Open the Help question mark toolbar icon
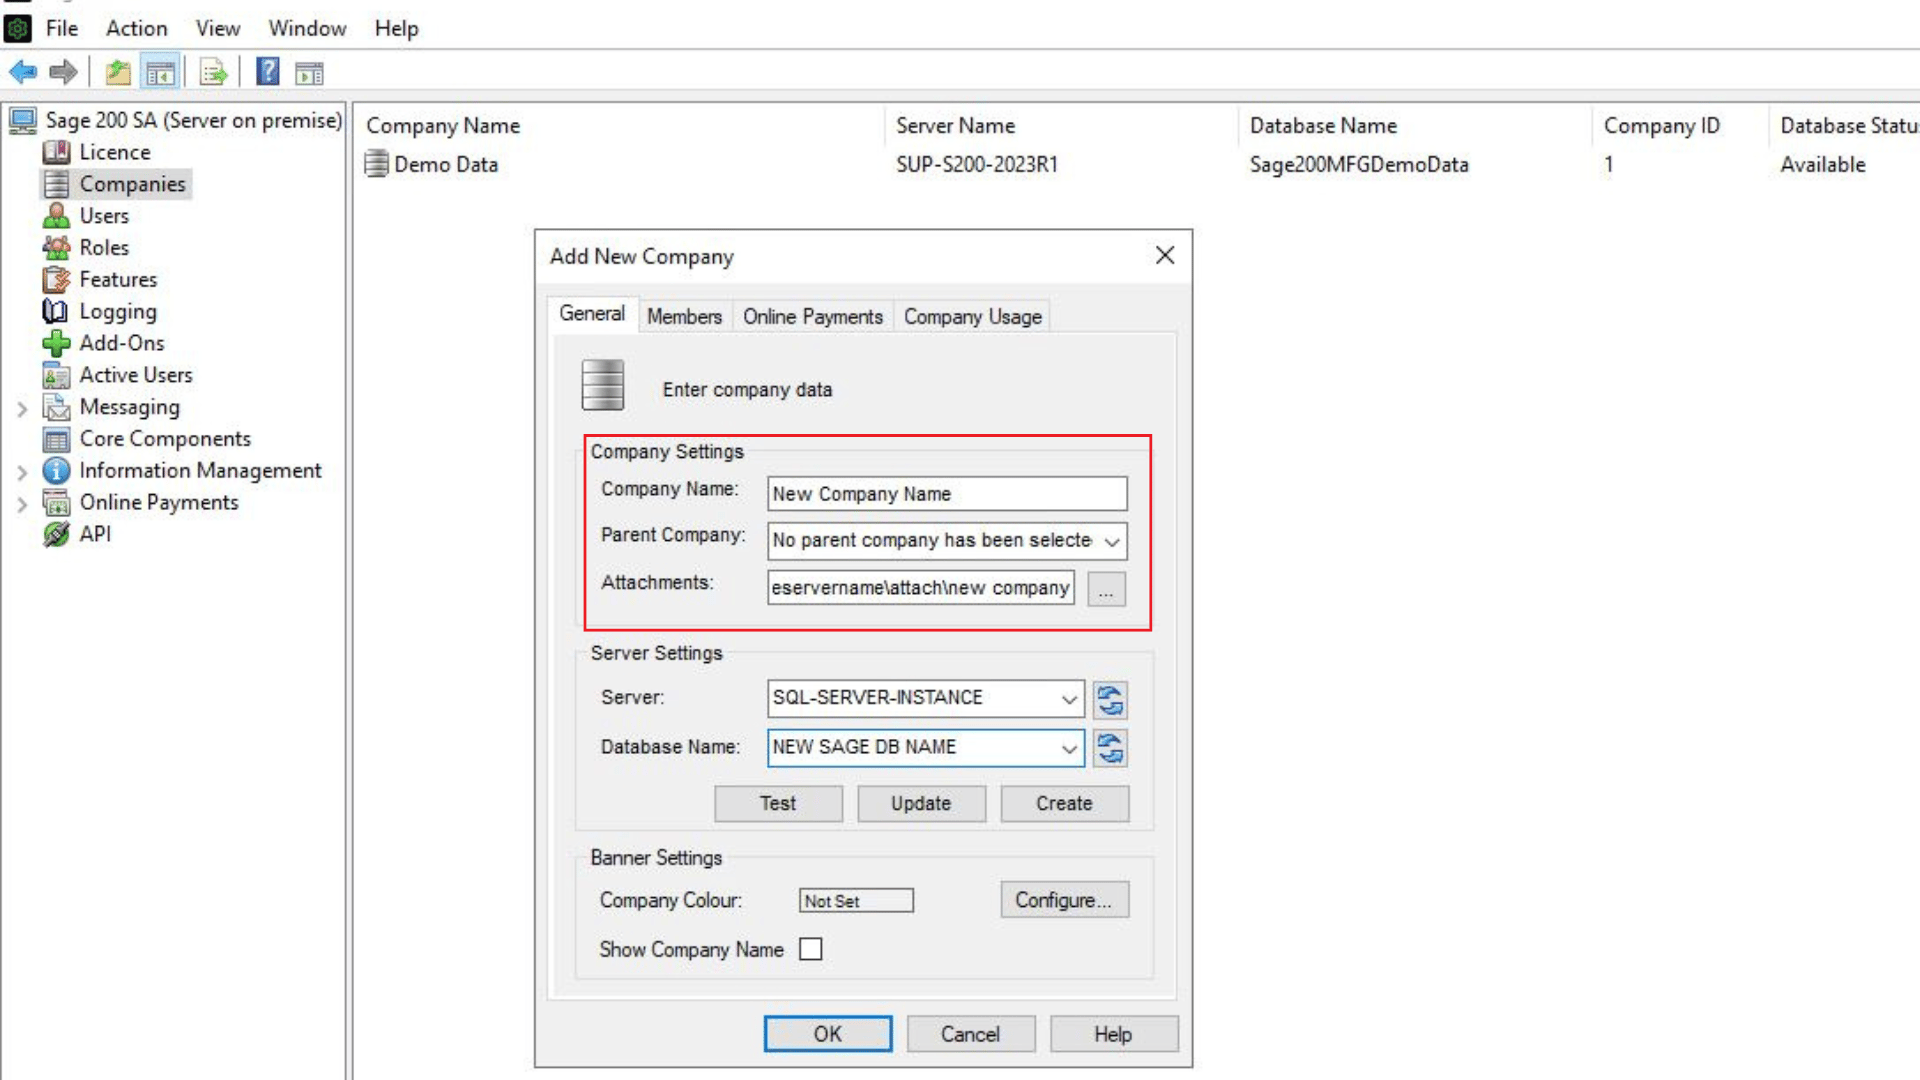Viewport: 1920px width, 1080px height. (268, 72)
